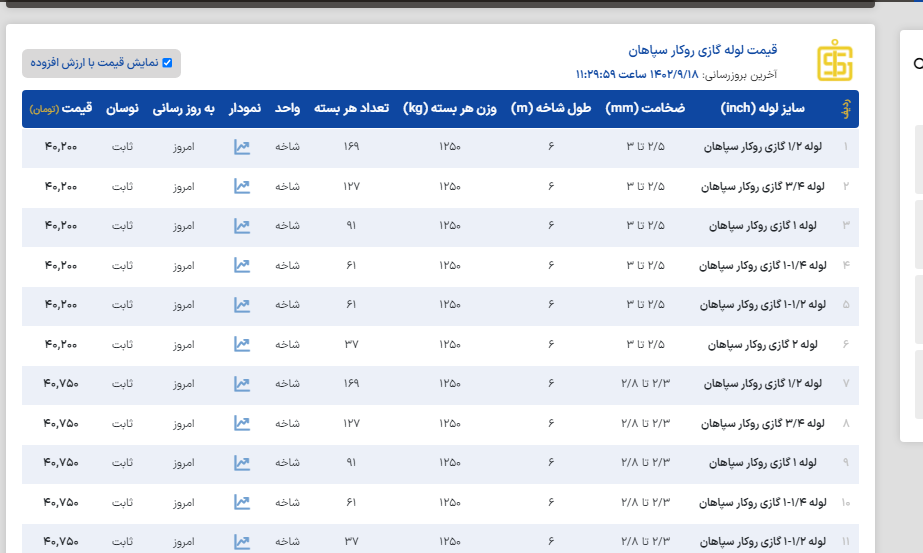Image resolution: width=923 pixels, height=553 pixels.
Task: Toggle the نمایش قیمت با ارزش افزوده checkbox
Action: pyautogui.click(x=167, y=63)
